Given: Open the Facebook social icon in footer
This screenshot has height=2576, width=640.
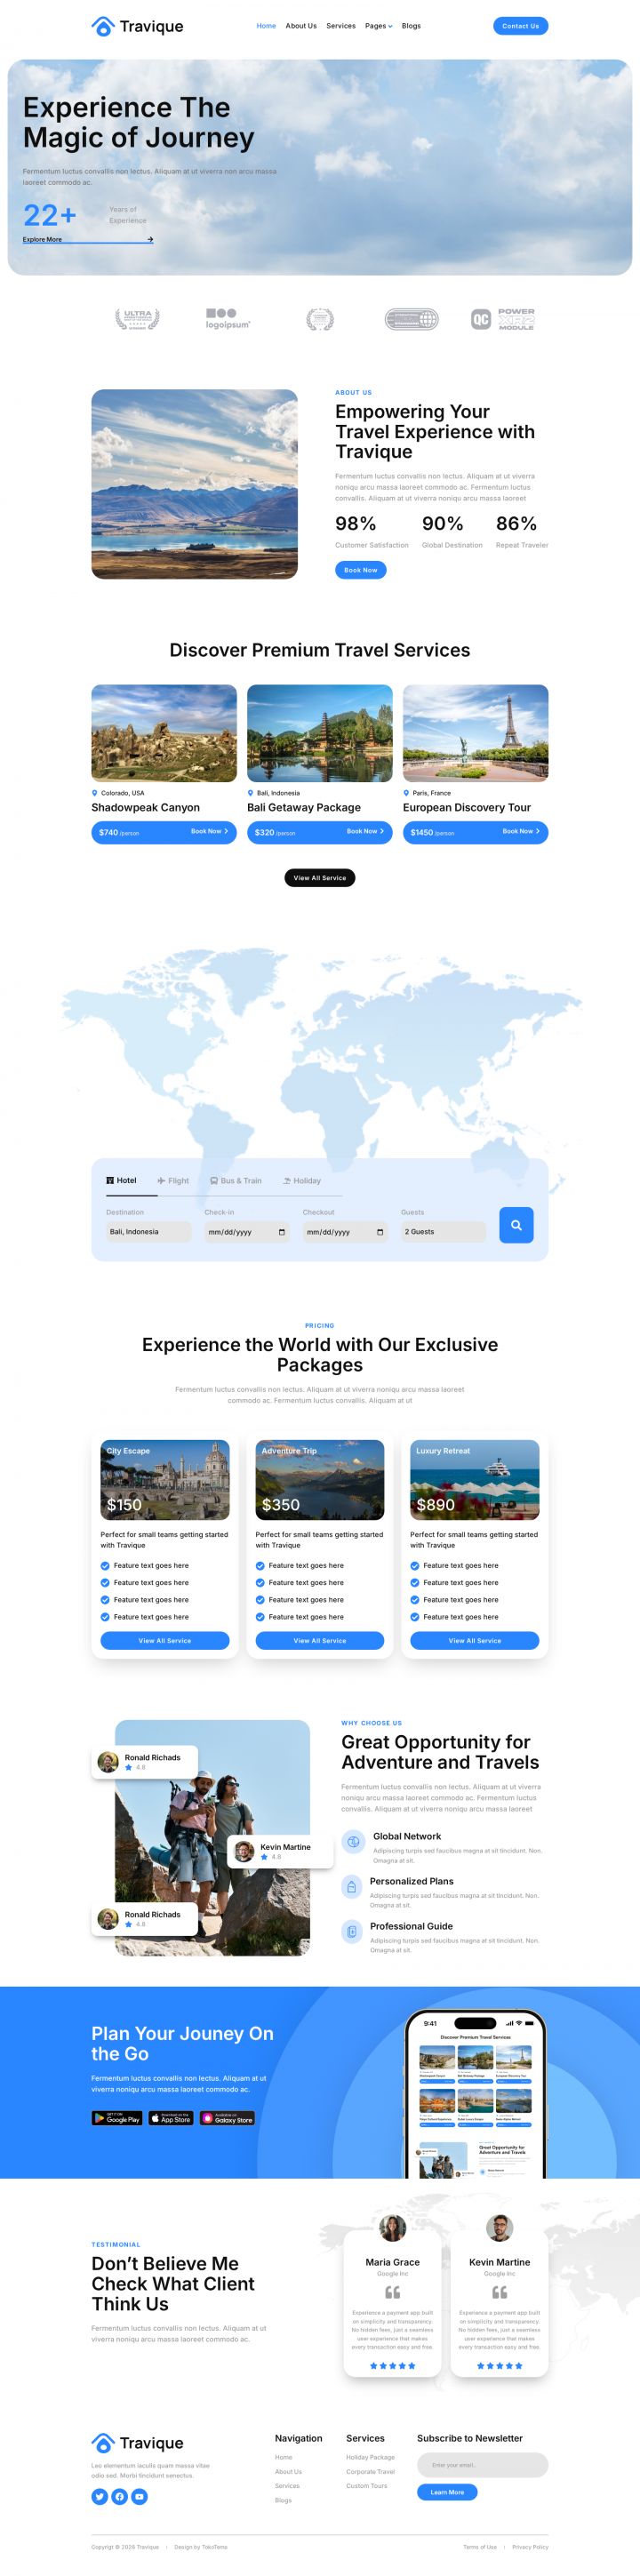Looking at the screenshot, I should tap(119, 2496).
